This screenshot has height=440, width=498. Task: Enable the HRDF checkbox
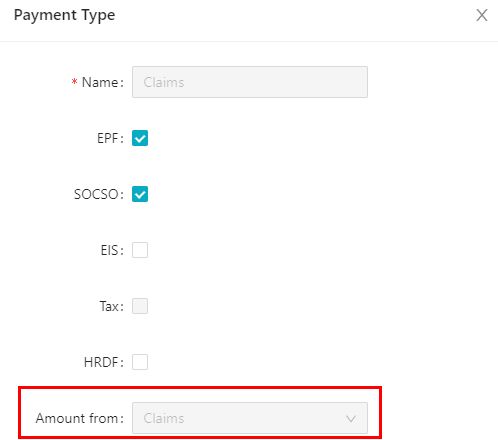(140, 362)
